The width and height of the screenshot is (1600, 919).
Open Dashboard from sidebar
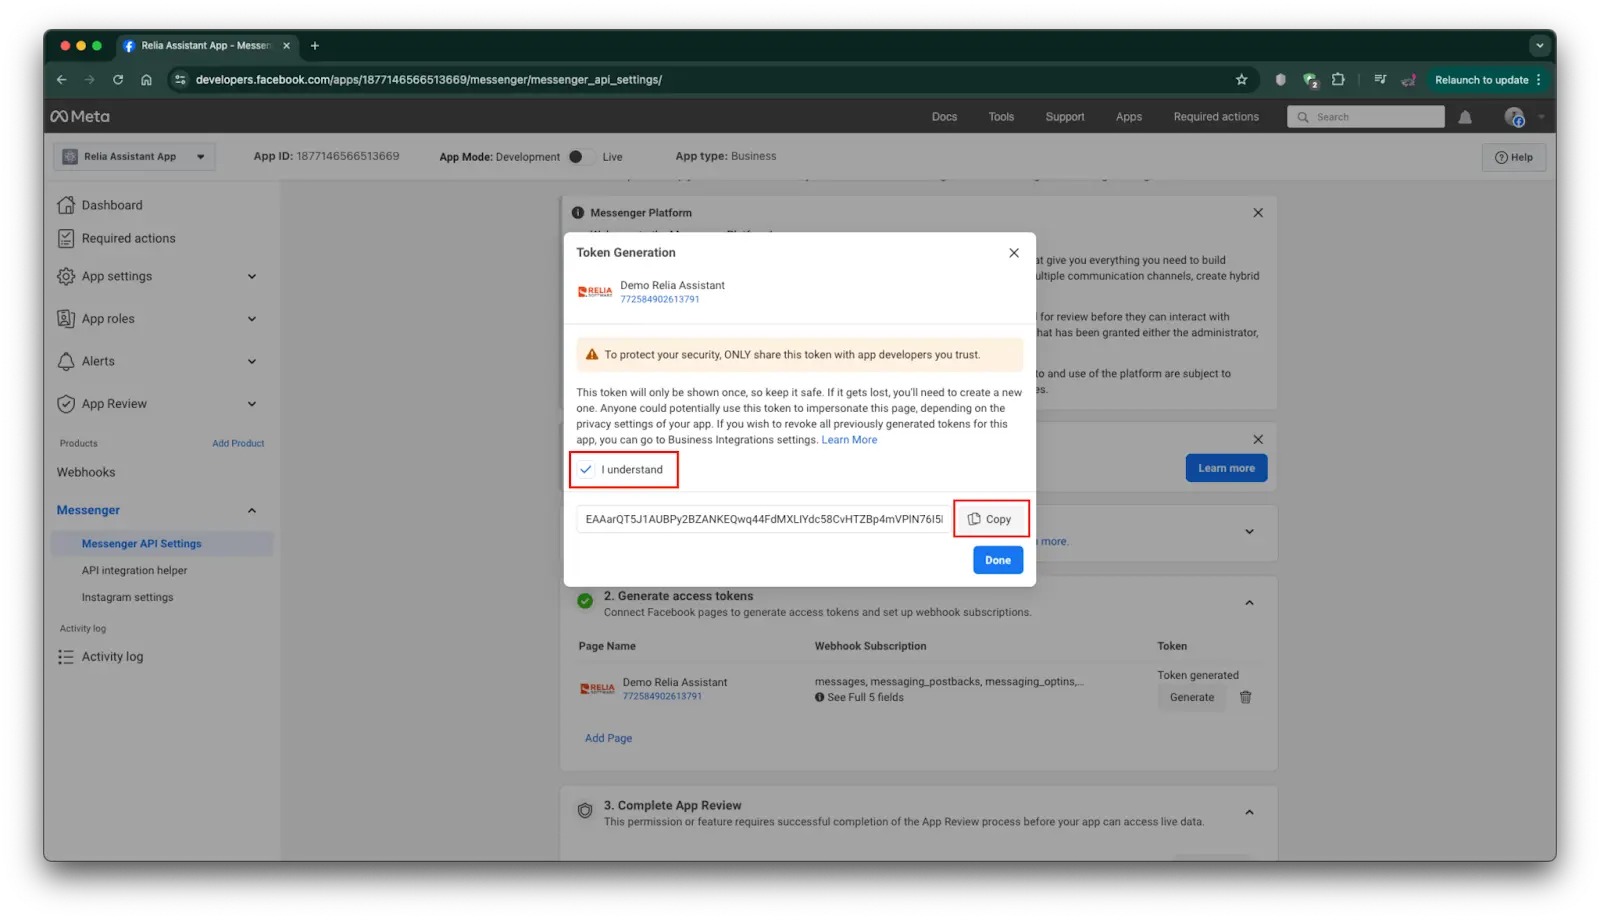click(x=111, y=205)
